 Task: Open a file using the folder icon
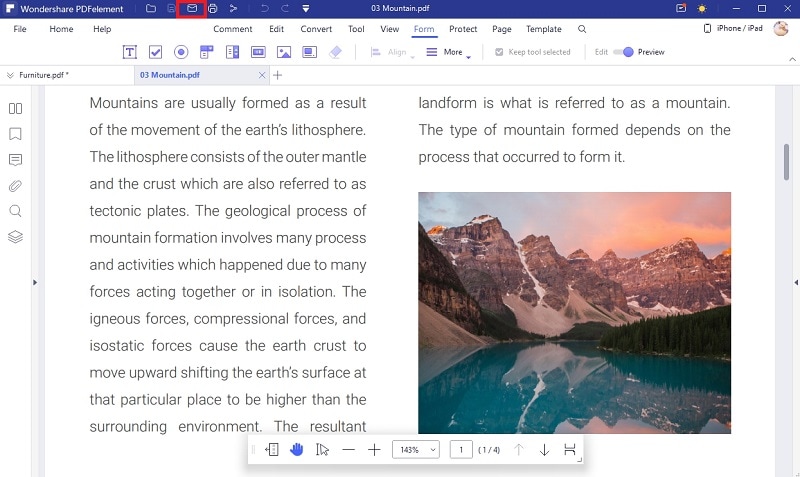[x=151, y=8]
